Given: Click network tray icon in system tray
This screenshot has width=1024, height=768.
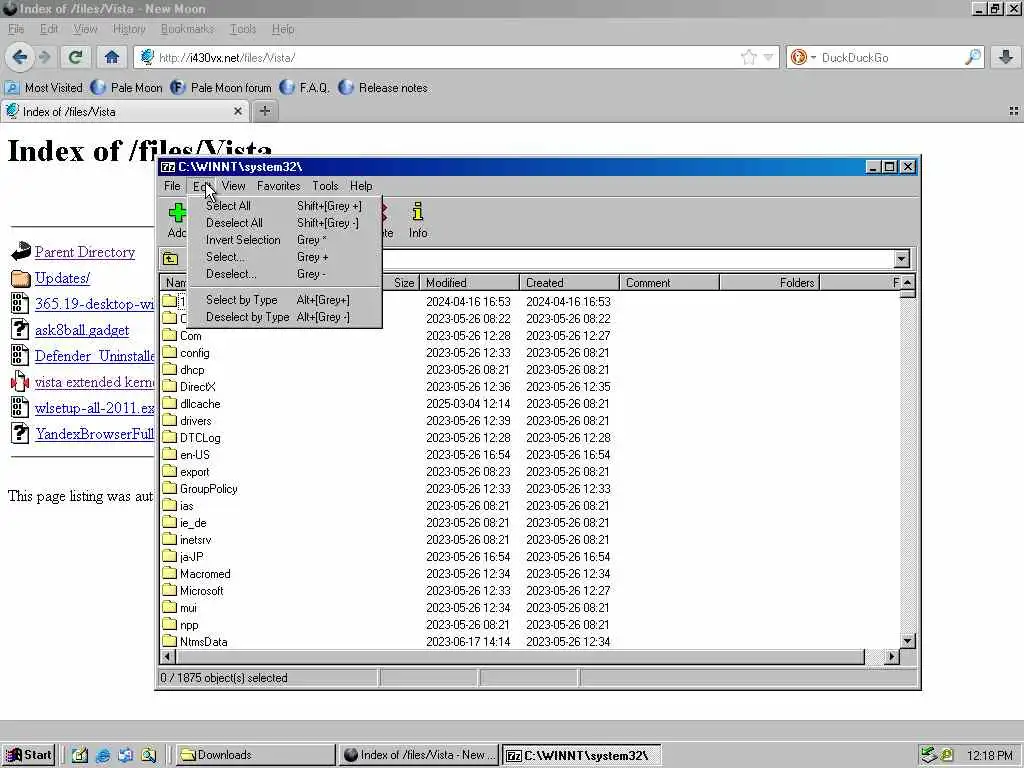Looking at the screenshot, I should 928,755.
